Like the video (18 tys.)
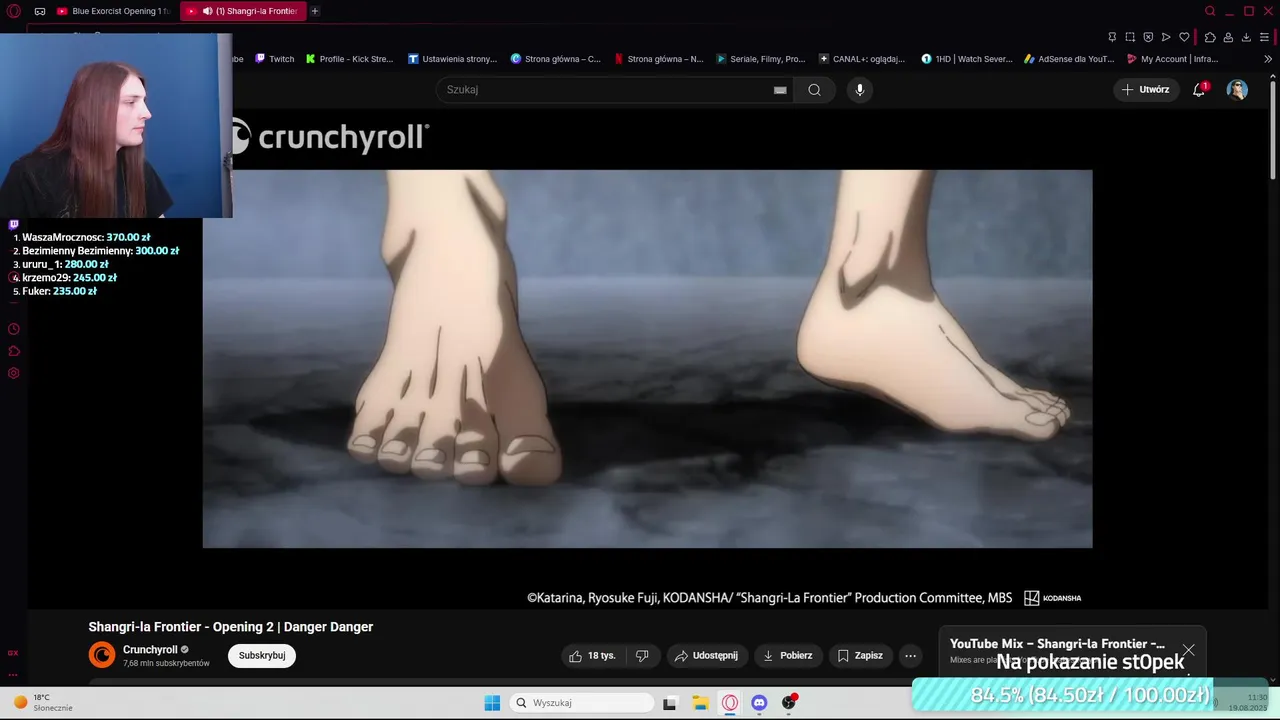1280x720 pixels. coord(592,655)
